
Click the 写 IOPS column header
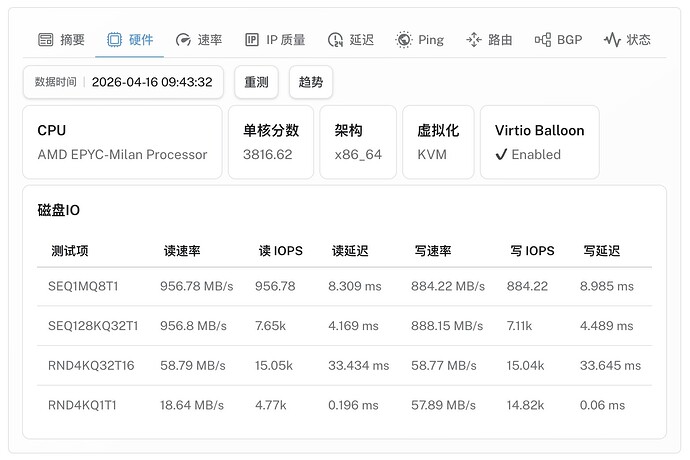tap(532, 251)
